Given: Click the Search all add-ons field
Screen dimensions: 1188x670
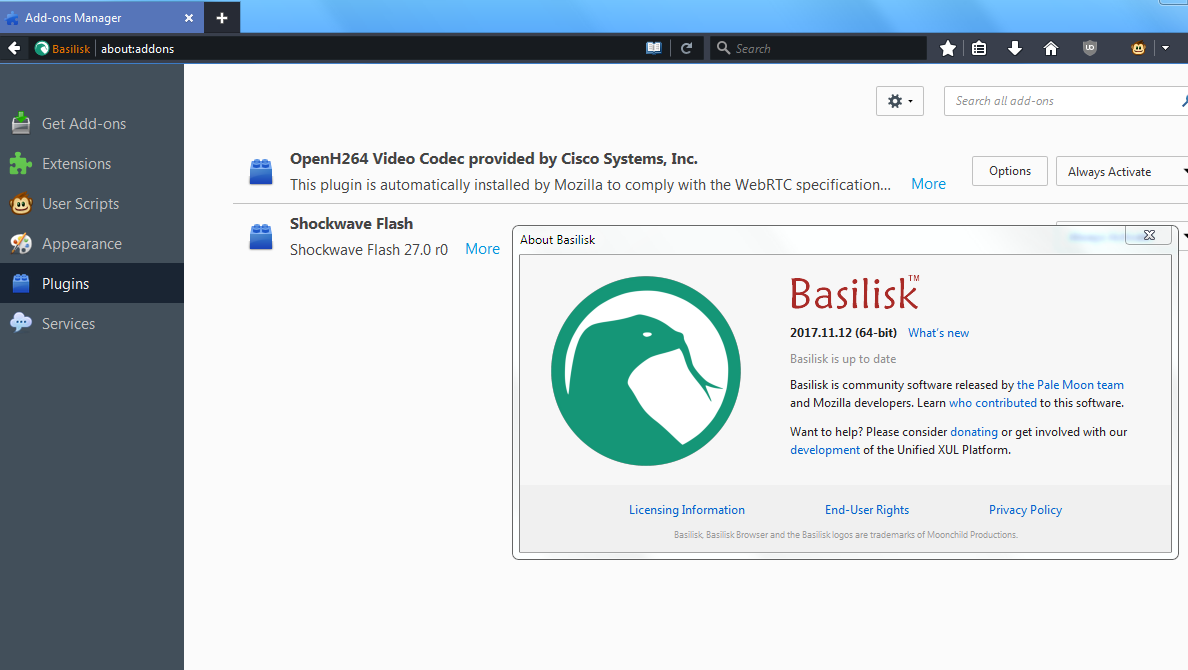Looking at the screenshot, I should (x=1060, y=101).
